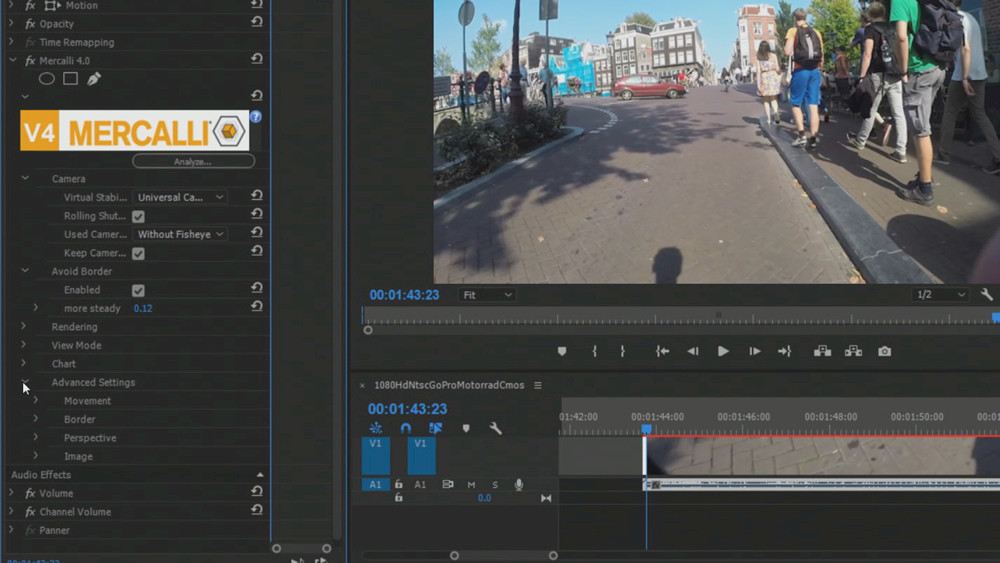
Task: Click the timeline panel timecode field
Action: pyautogui.click(x=407, y=409)
